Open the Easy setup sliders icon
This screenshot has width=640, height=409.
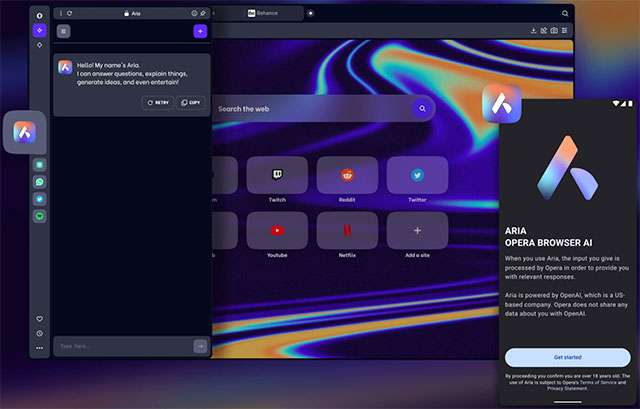(x=564, y=31)
